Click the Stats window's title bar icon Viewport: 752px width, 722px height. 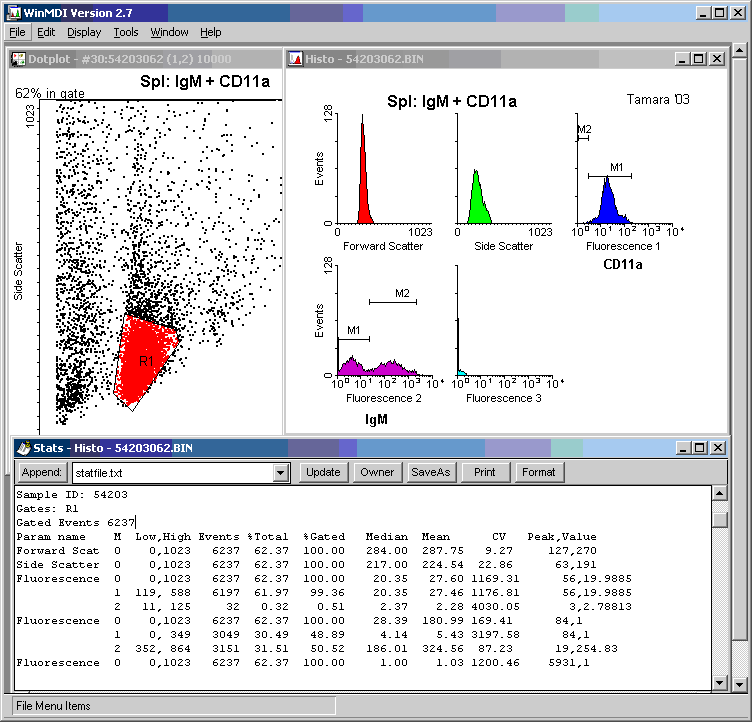[24, 448]
